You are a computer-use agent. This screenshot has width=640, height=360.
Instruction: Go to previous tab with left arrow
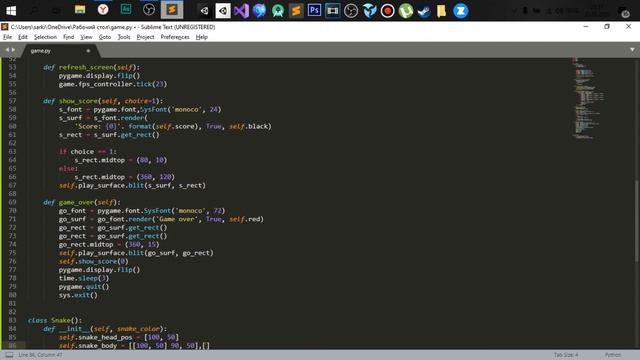click(7, 50)
